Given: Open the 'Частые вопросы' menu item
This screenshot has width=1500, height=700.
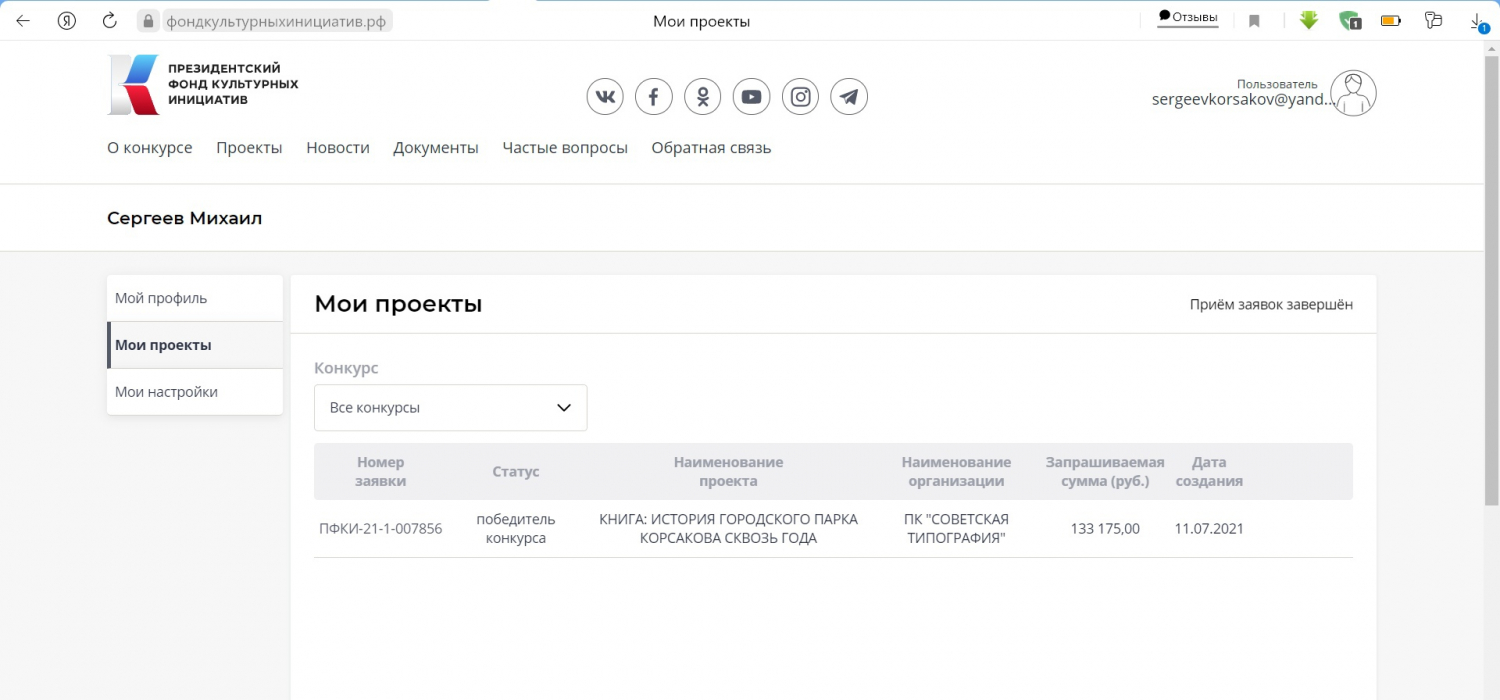Looking at the screenshot, I should [565, 148].
